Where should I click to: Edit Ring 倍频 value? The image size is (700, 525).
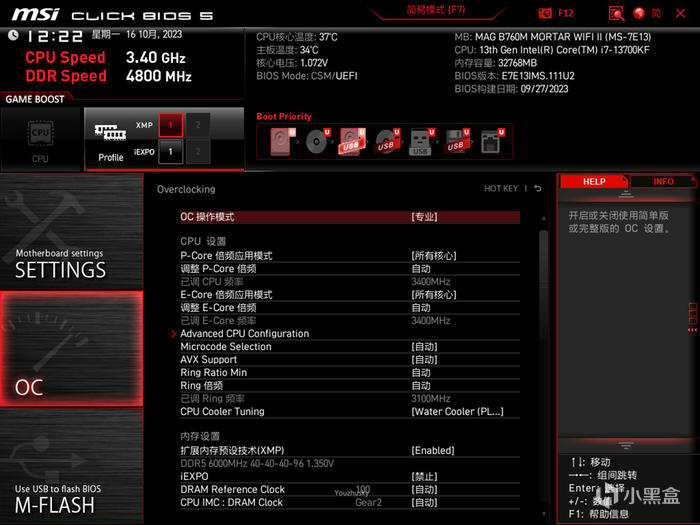click(350, 385)
